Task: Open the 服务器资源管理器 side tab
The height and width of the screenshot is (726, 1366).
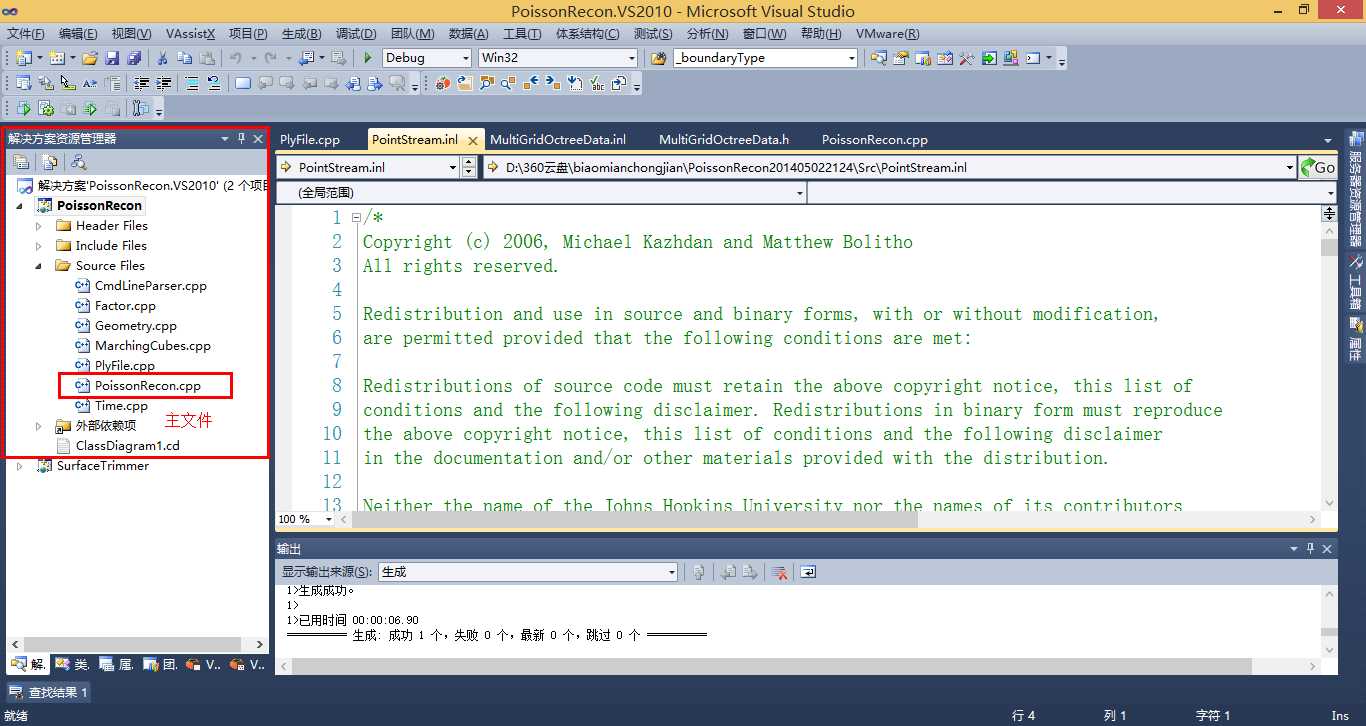Action: pyautogui.click(x=1356, y=188)
